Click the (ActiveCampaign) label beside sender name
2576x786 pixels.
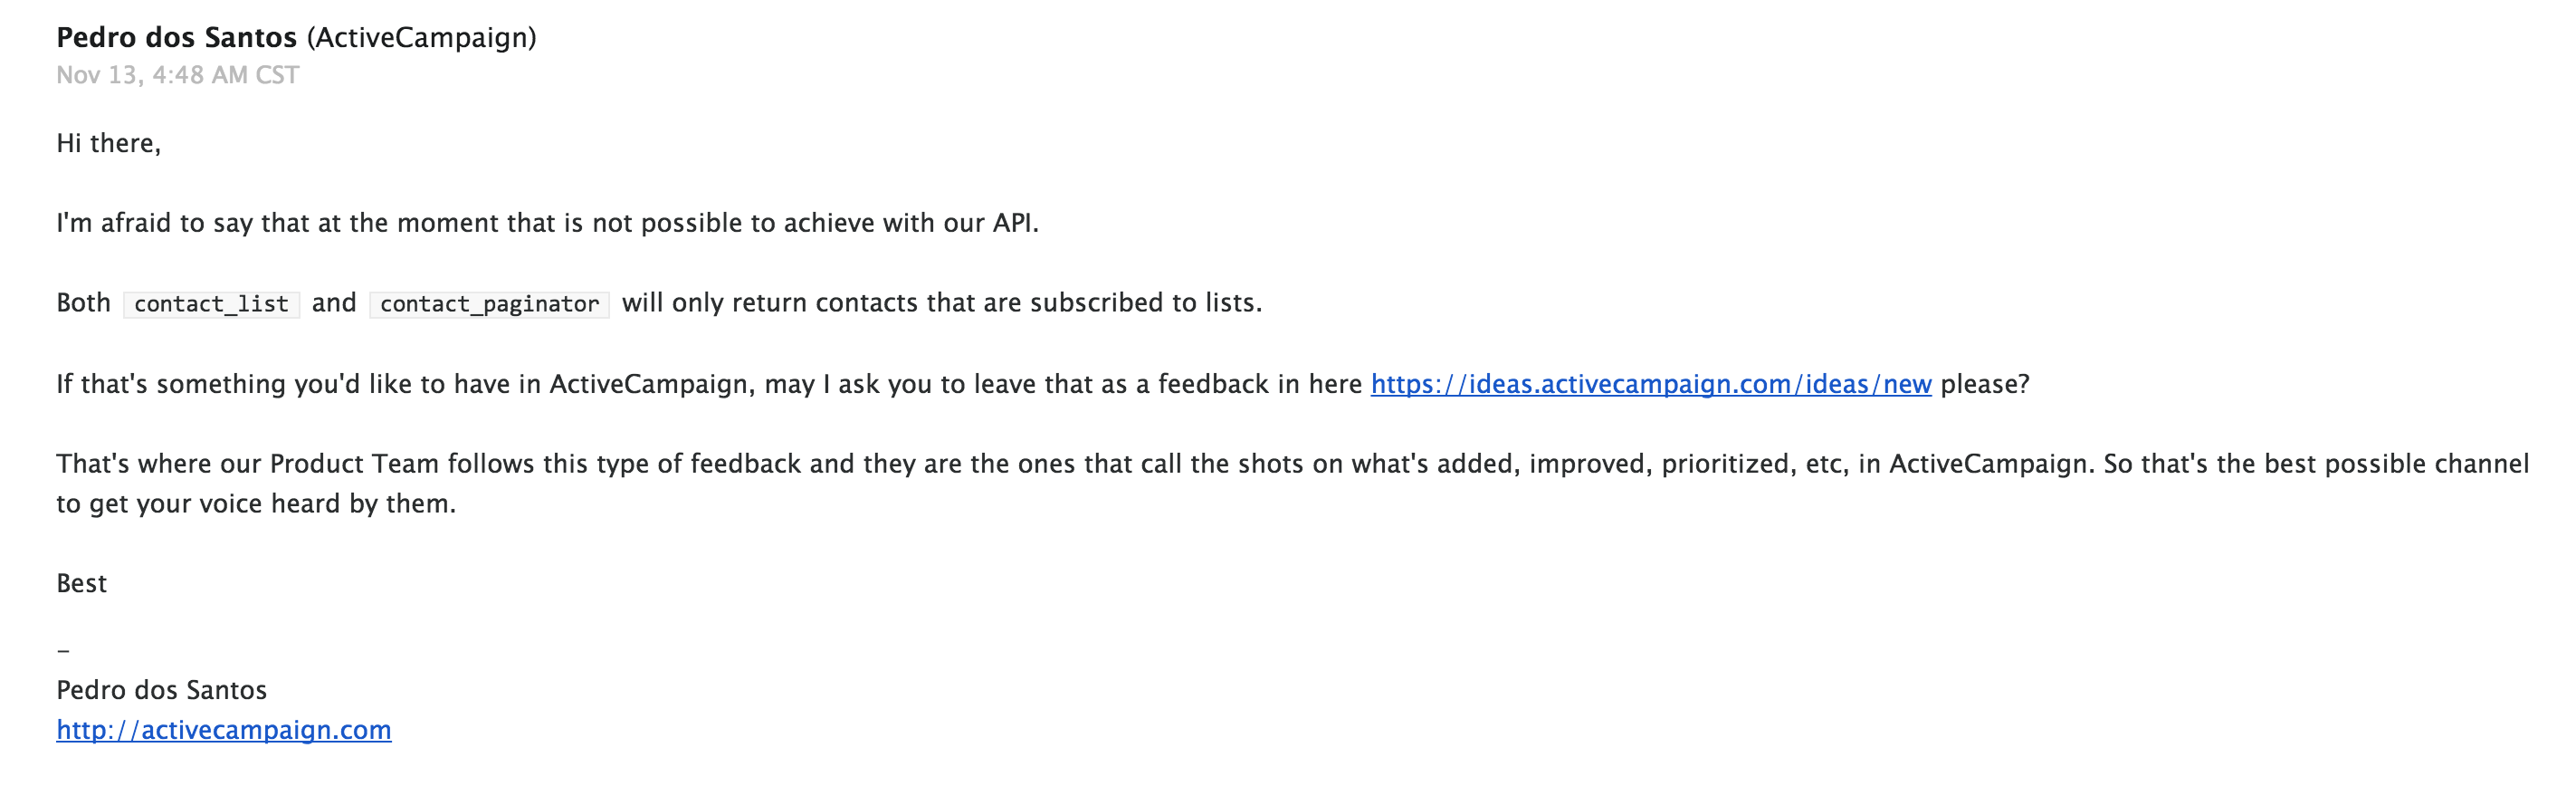(422, 38)
